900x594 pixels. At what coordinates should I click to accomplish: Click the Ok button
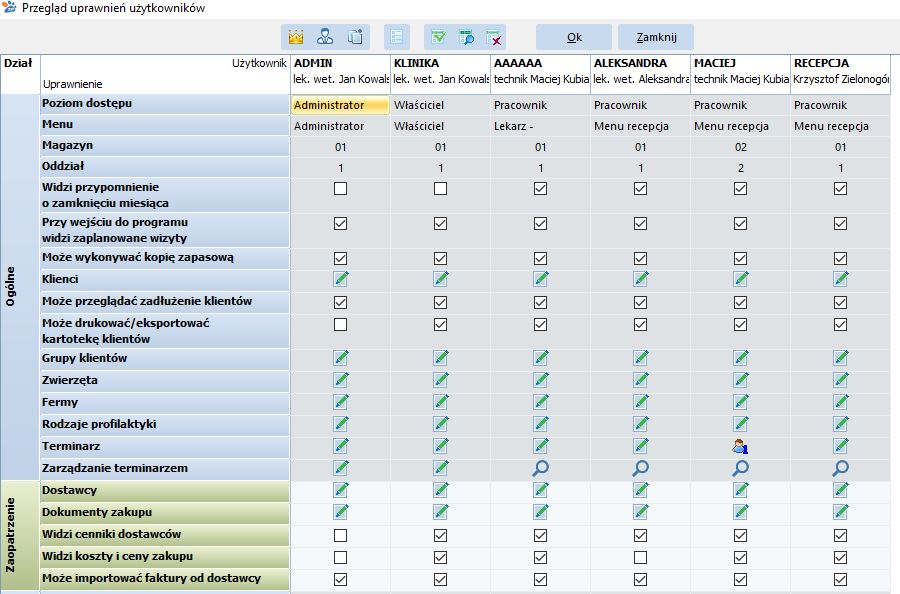[x=574, y=37]
